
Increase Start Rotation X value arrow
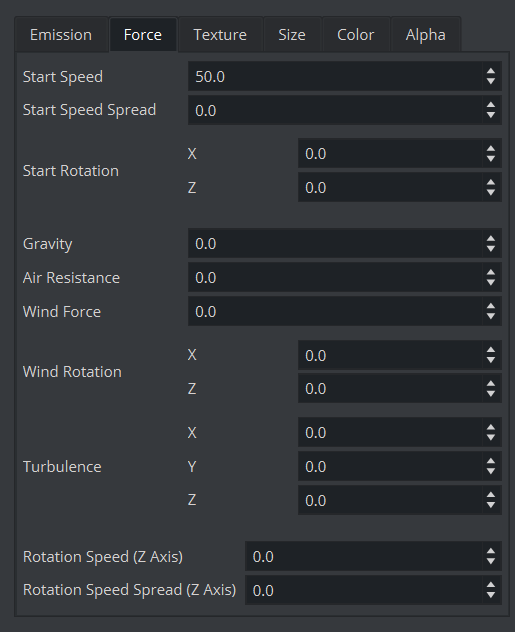[x=490, y=149]
